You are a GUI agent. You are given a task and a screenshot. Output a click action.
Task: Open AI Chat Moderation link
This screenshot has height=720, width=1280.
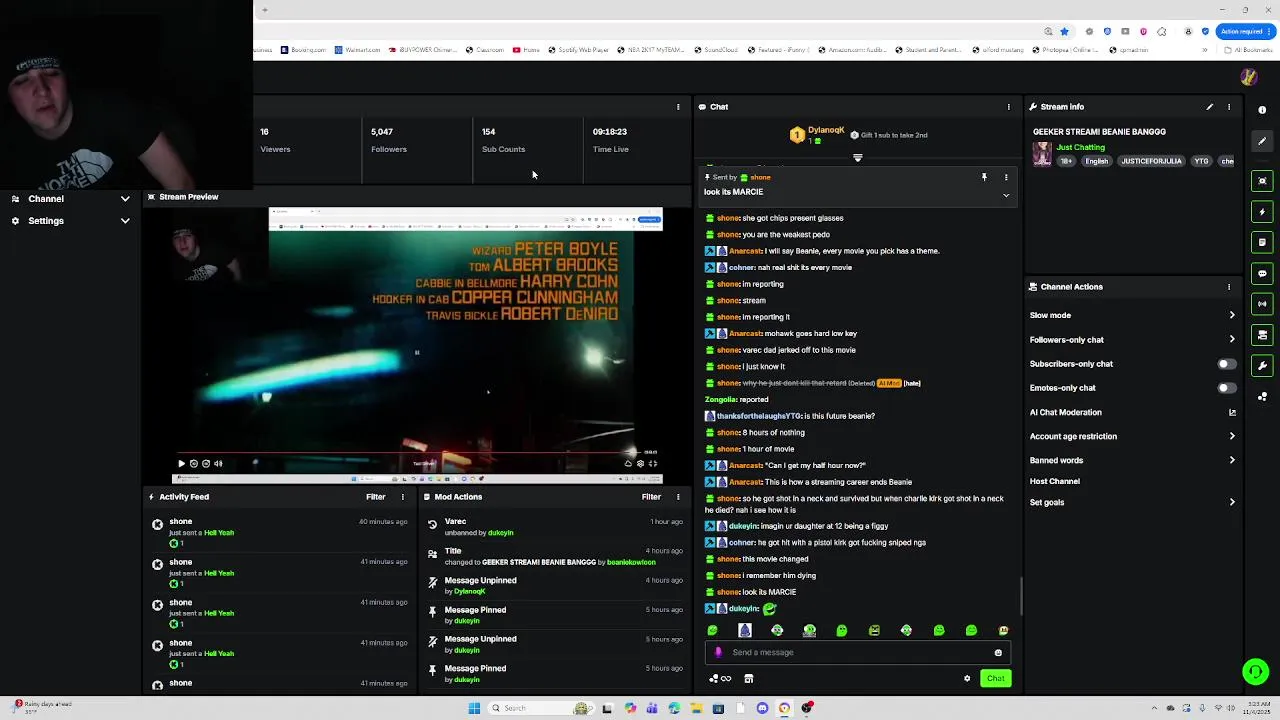pyautogui.click(x=1133, y=412)
